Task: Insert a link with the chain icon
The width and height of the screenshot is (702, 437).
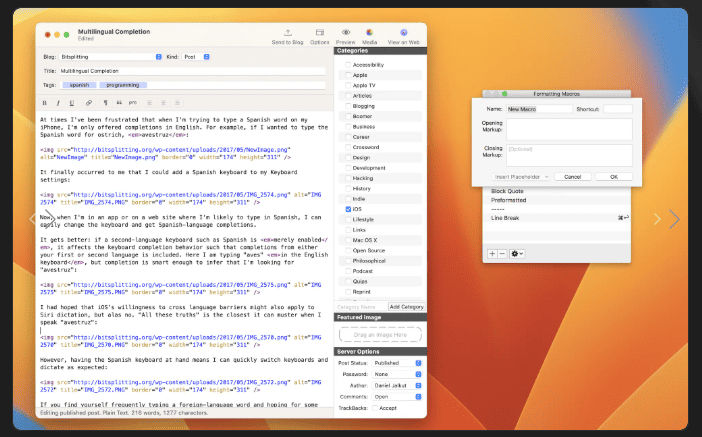Action: point(89,103)
